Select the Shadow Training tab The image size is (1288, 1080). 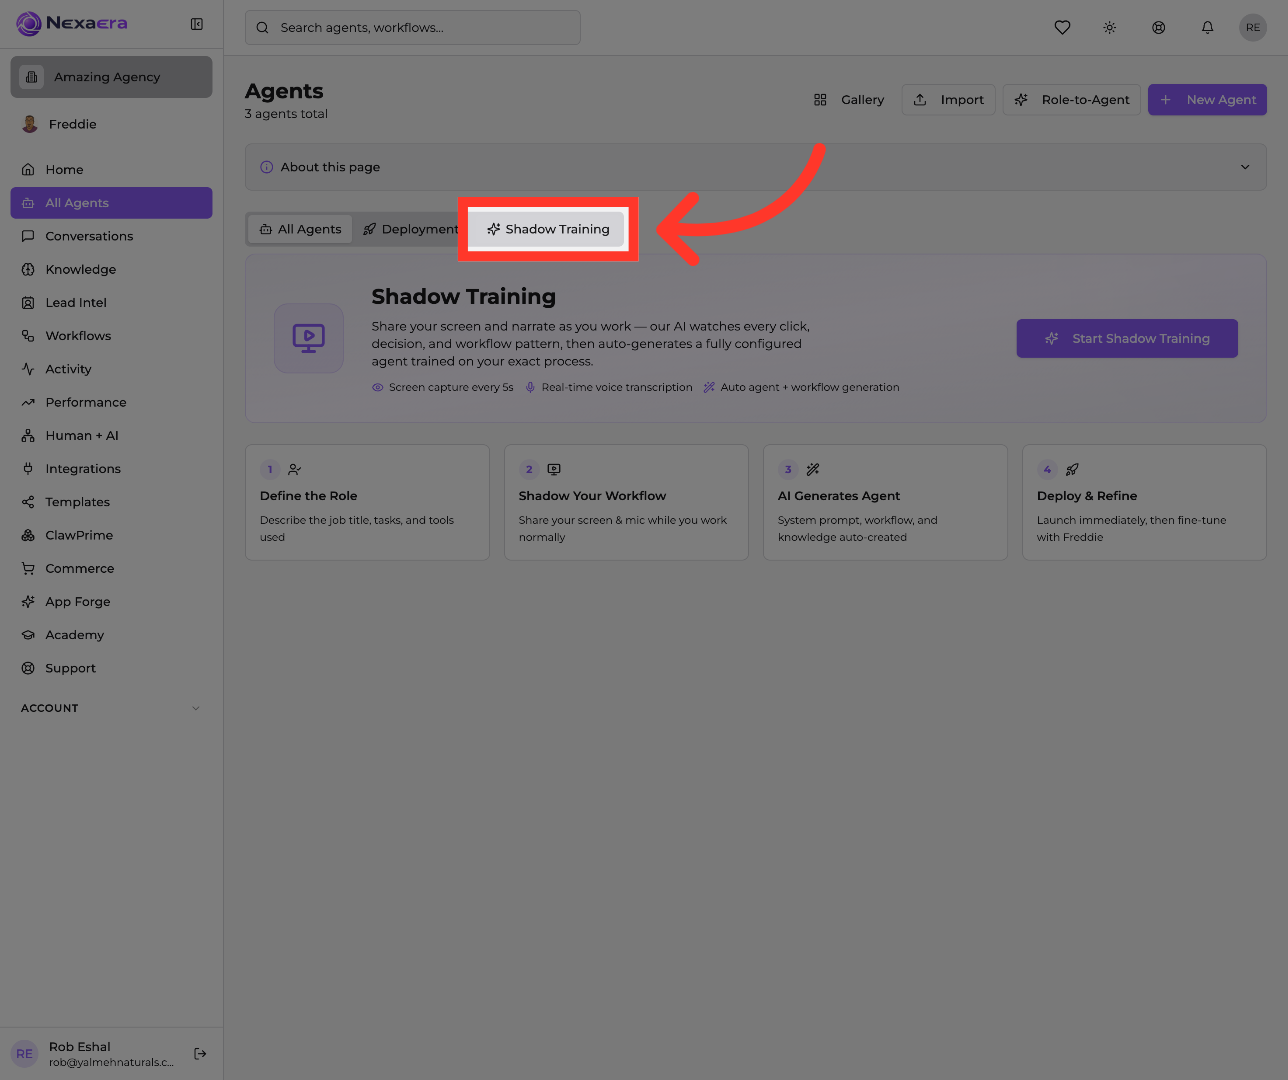(x=547, y=229)
